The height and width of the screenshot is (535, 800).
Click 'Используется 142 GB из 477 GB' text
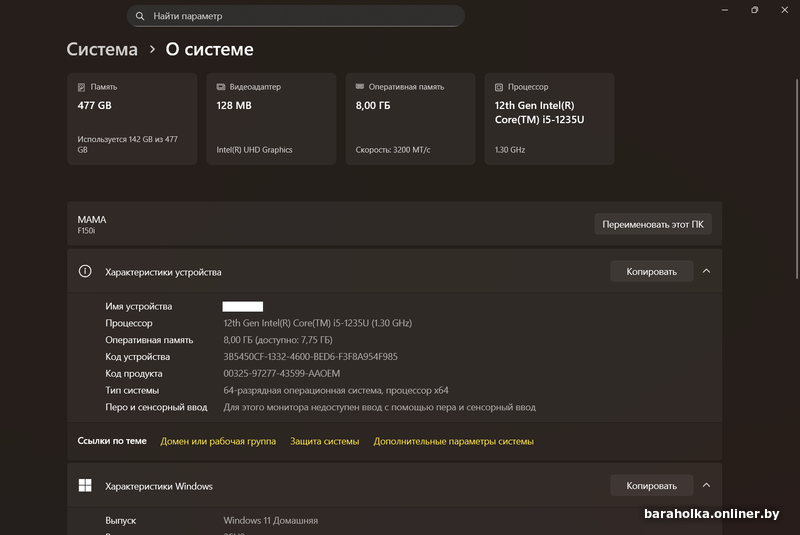(128, 144)
